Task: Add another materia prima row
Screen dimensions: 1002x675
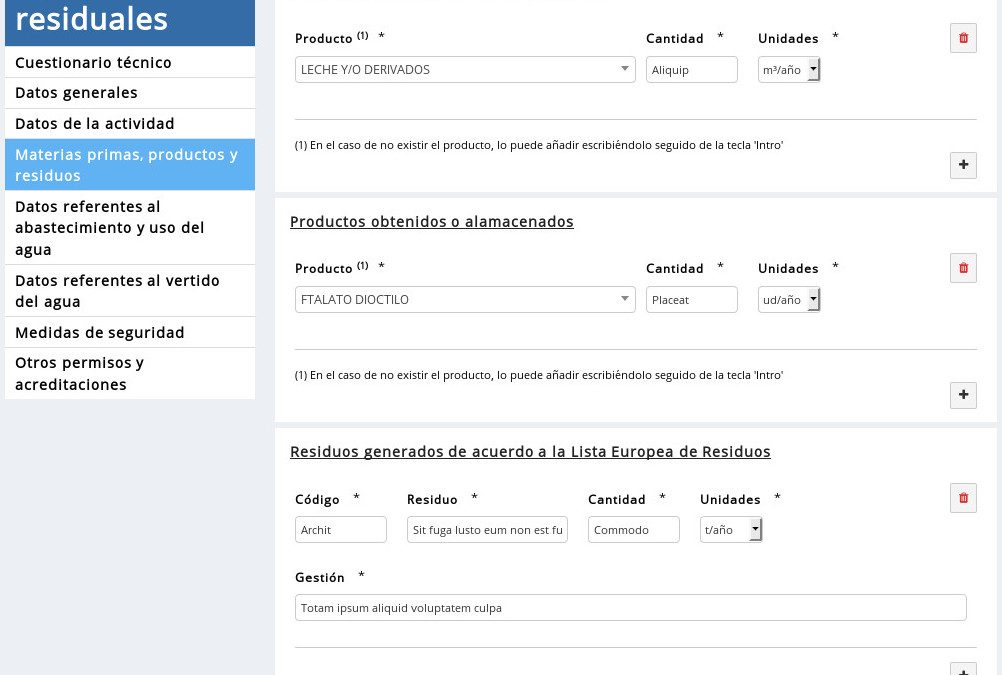Action: 962,165
